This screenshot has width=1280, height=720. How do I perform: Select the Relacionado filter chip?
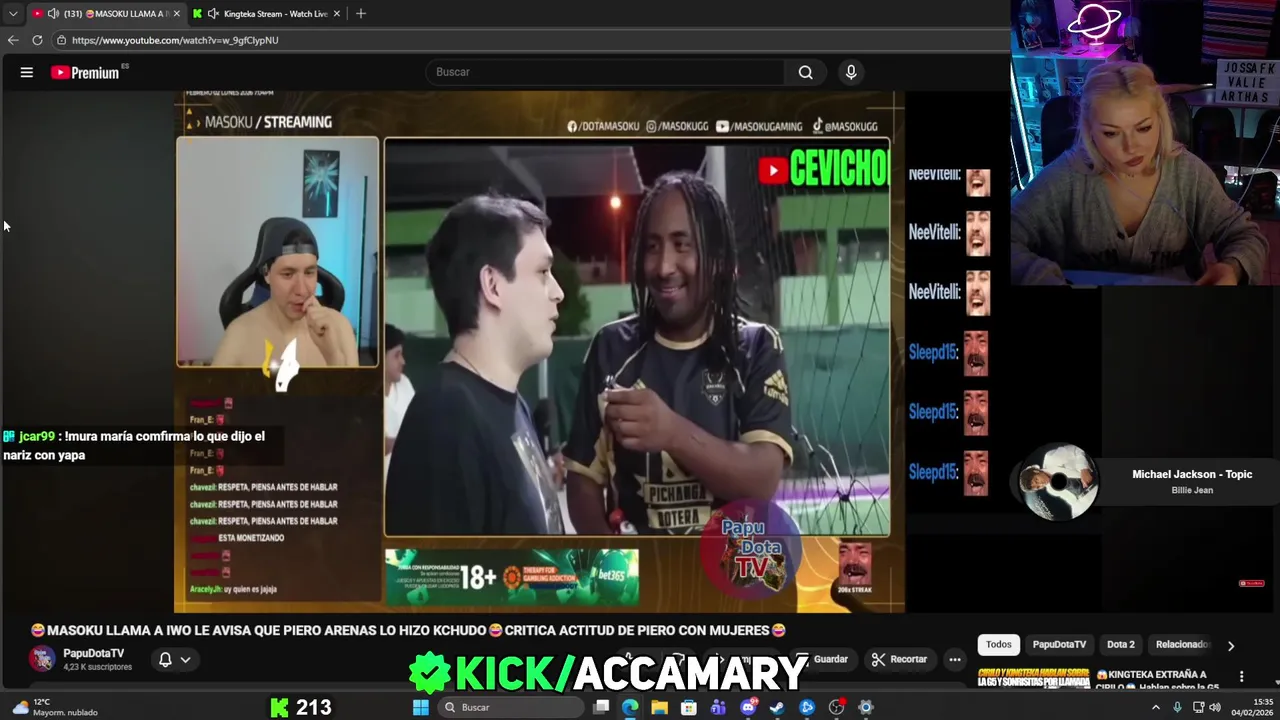(x=1182, y=645)
